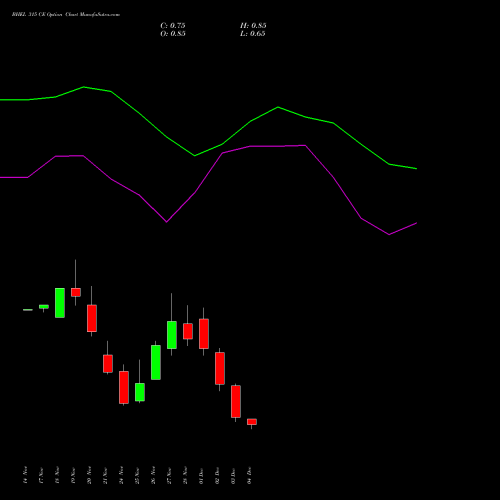Click the 'L: 0.65' low value
This screenshot has height=500, width=500.
click(253, 34)
